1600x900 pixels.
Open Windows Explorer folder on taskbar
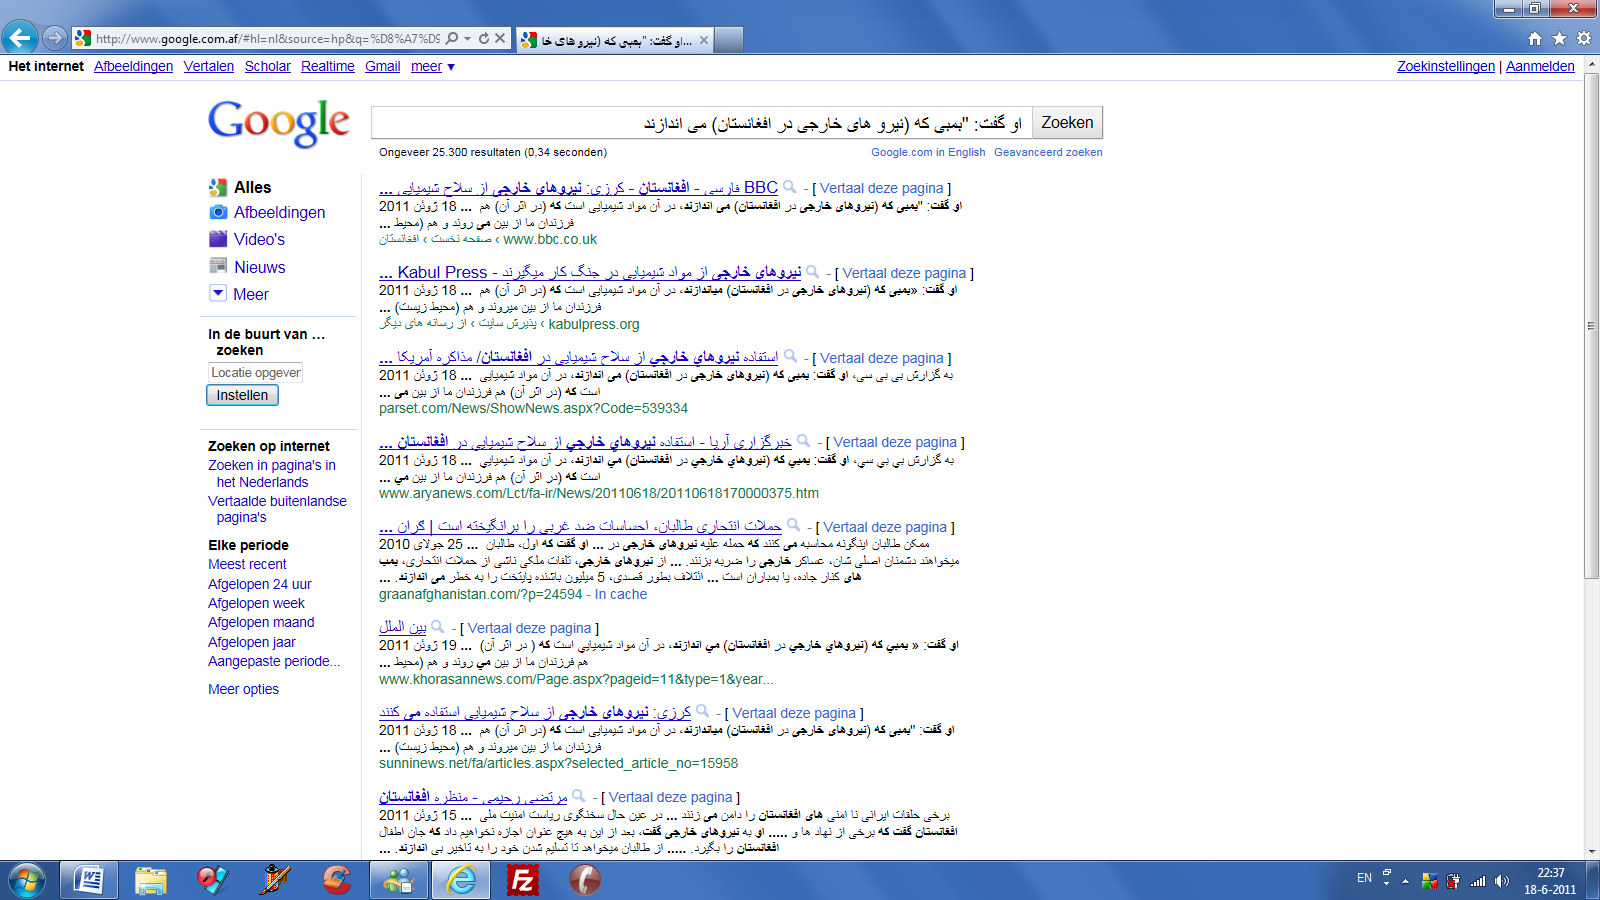(151, 880)
